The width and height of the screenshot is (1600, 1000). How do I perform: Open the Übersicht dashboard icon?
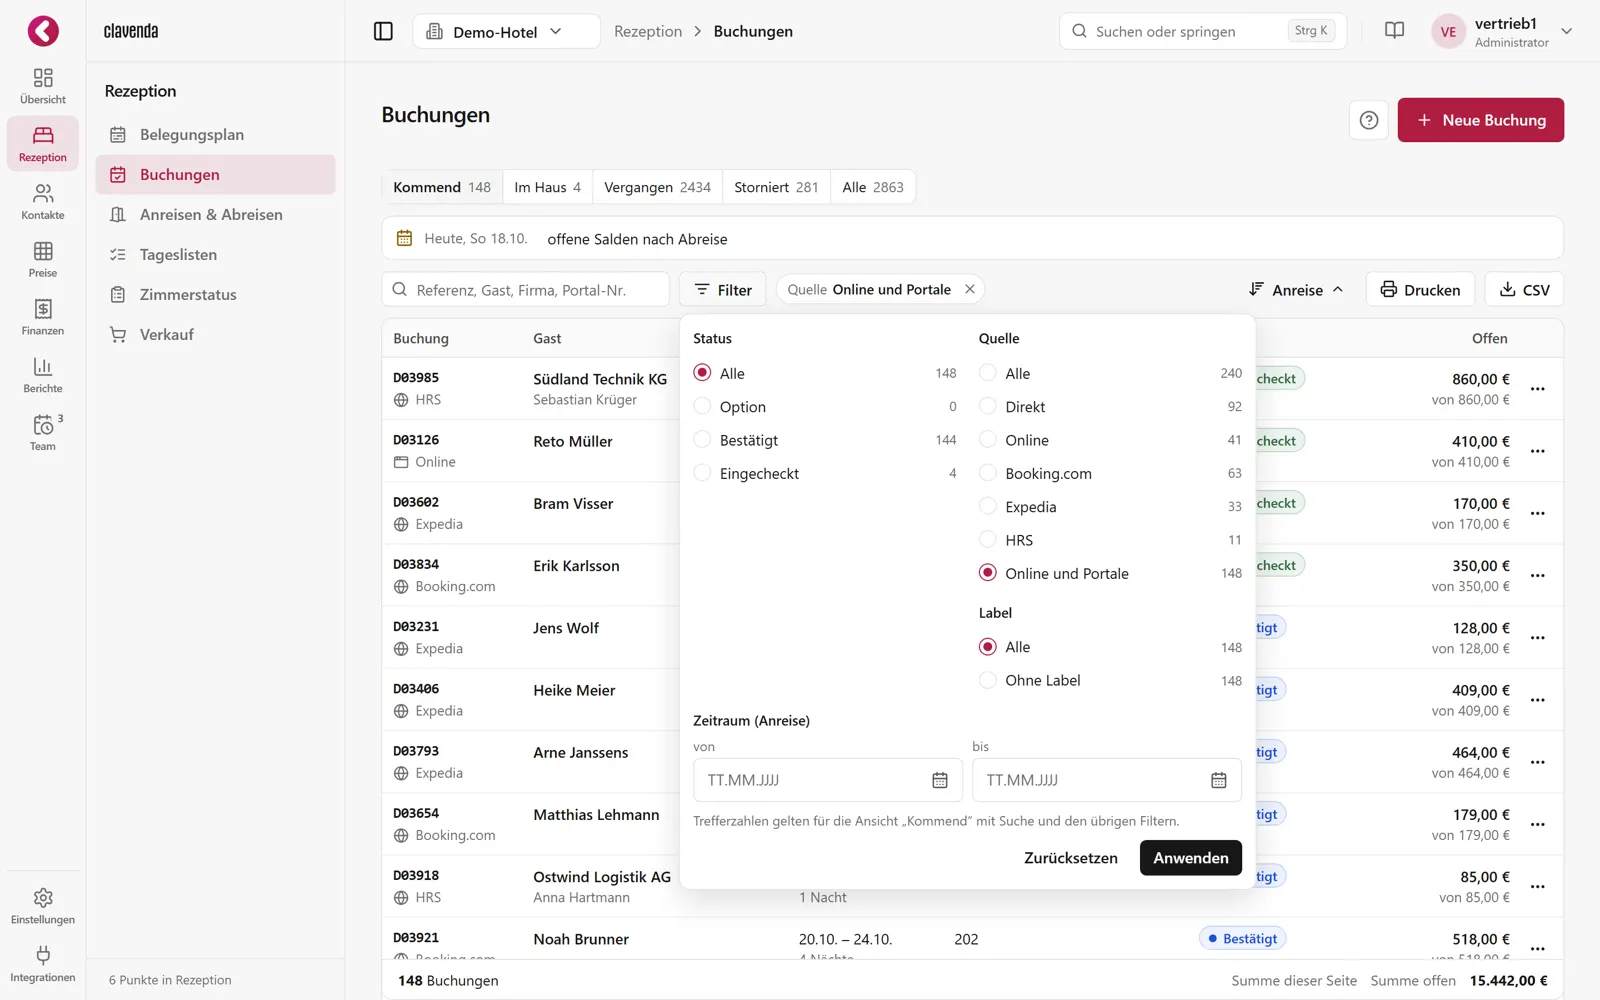click(x=43, y=86)
